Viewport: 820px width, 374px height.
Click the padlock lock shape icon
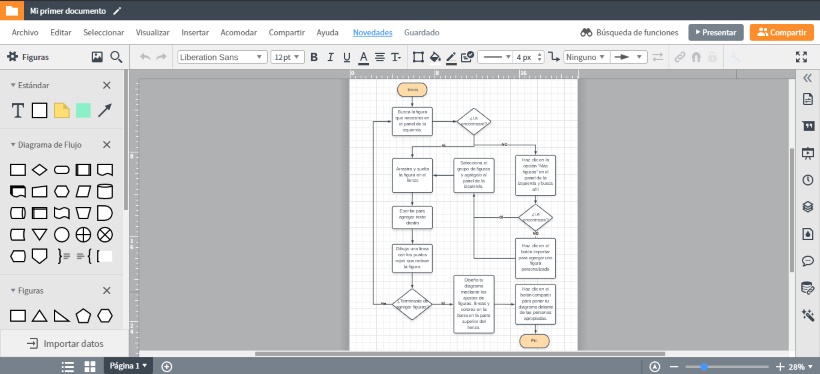tap(712, 57)
